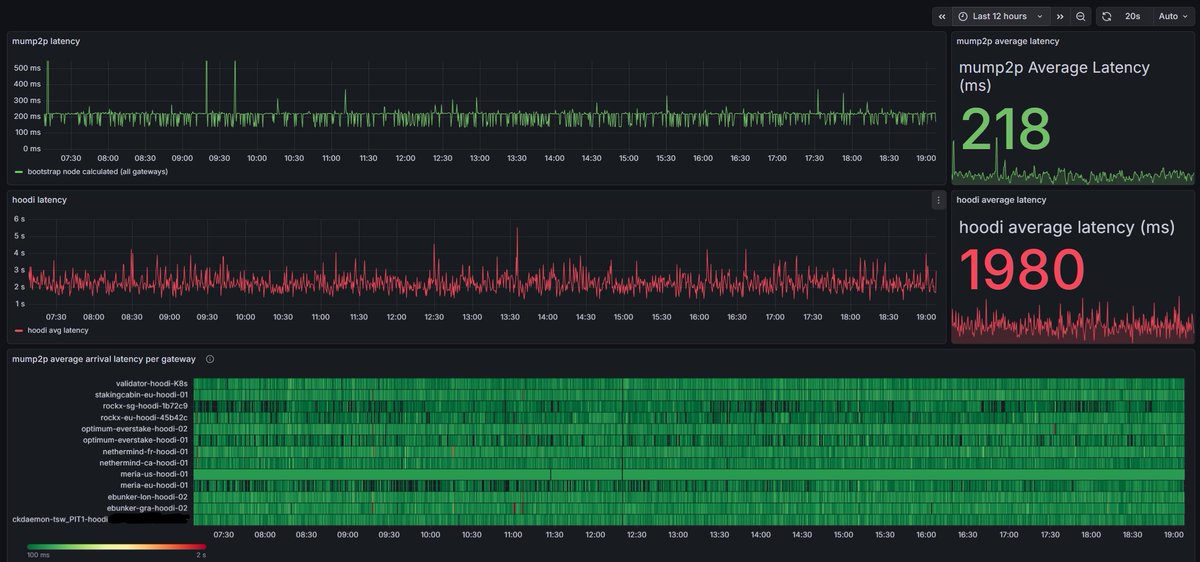Click 13:30 x-axis tick in mump2p latency
The image size is (1200, 562).
517,158
